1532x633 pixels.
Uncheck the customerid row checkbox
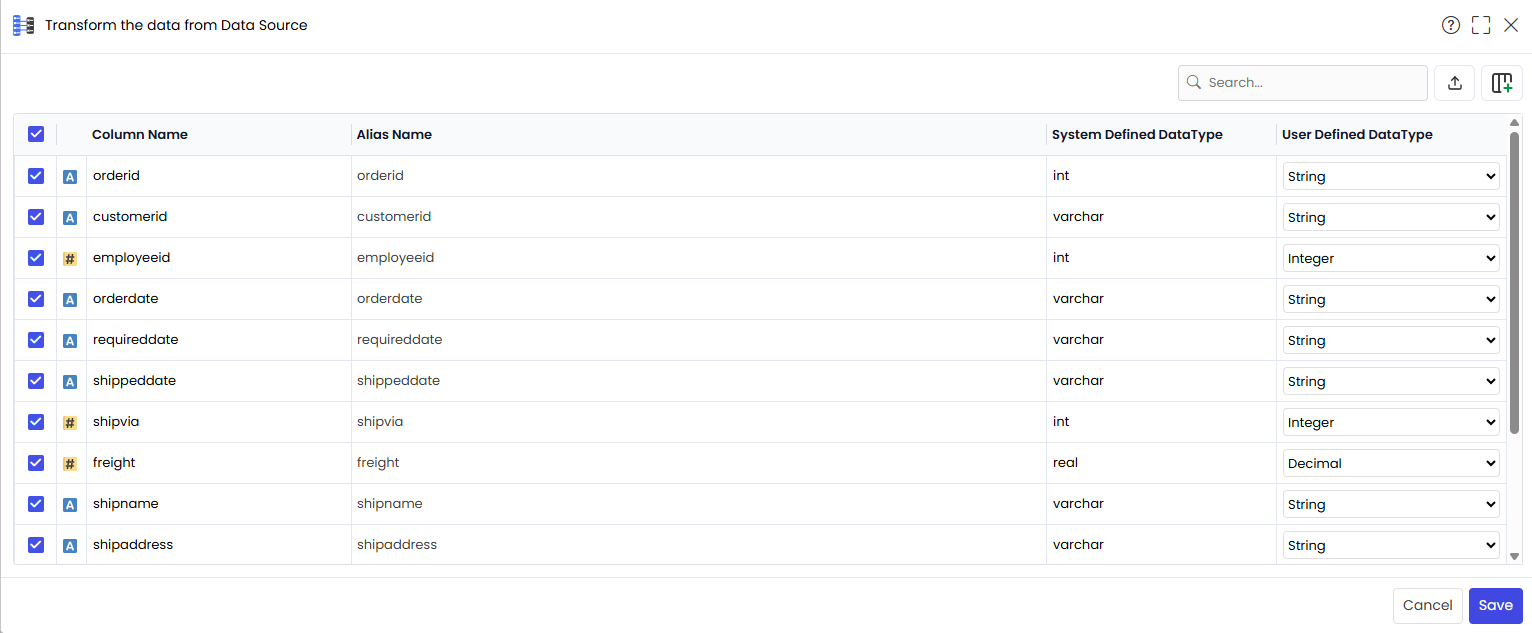pos(36,217)
